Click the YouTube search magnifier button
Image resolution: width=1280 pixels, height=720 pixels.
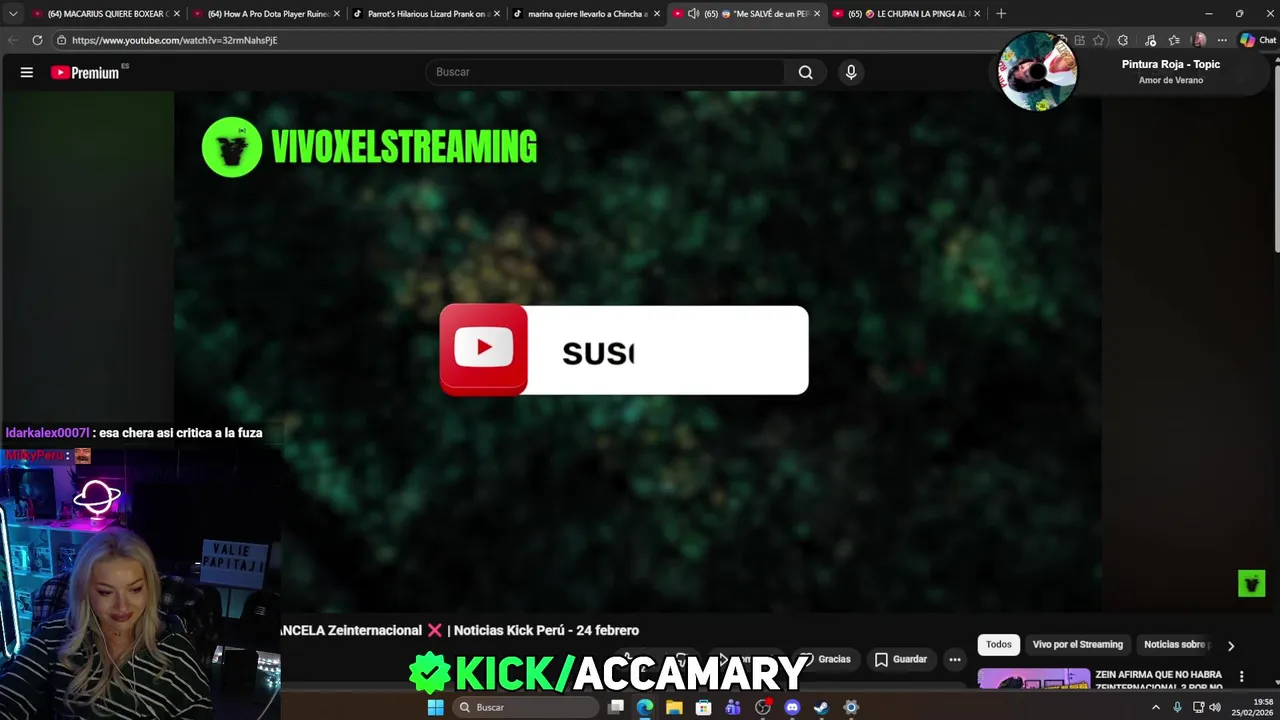805,72
